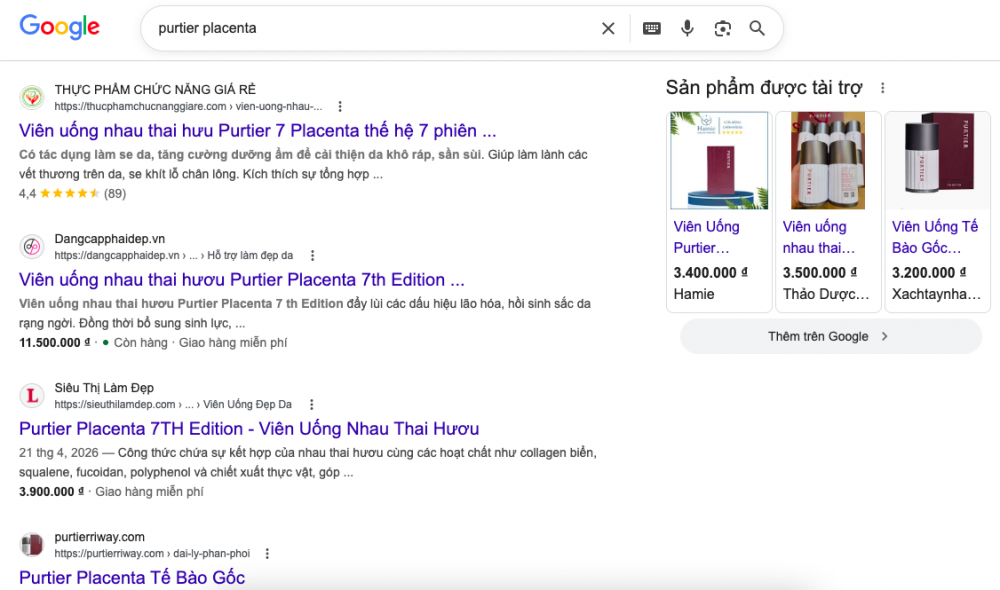Screen dimensions: 1000x590
Task: Open the on-screen keyboard input tool
Action: click(x=651, y=28)
